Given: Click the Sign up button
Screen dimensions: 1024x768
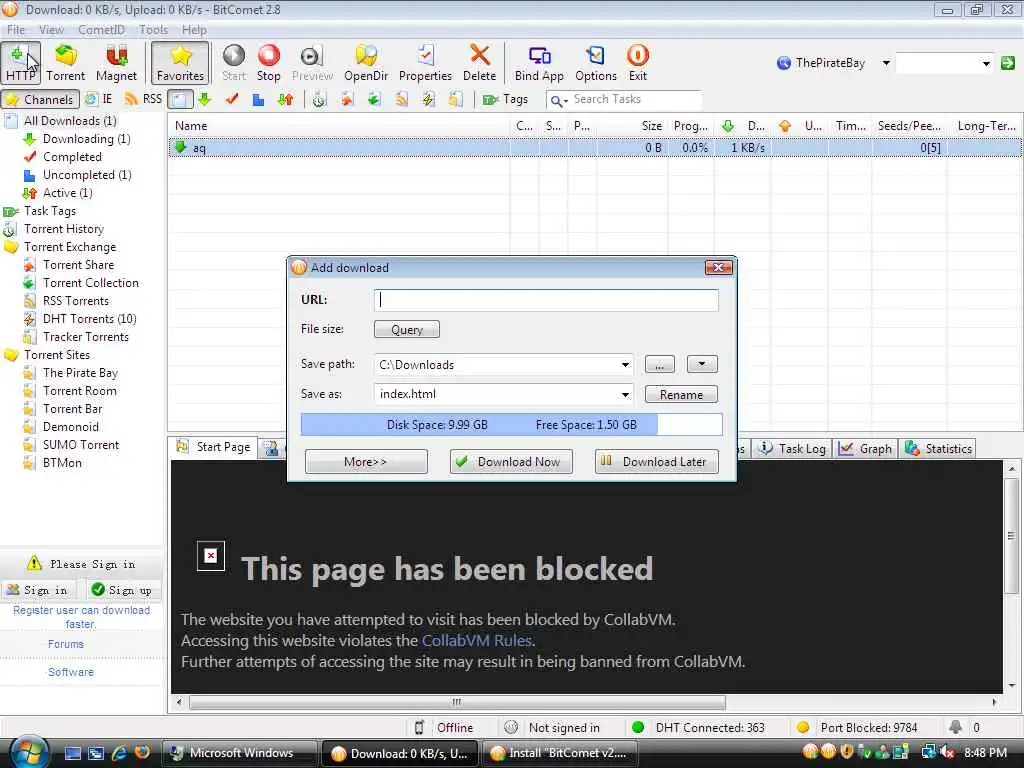Looking at the screenshot, I should tap(121, 590).
